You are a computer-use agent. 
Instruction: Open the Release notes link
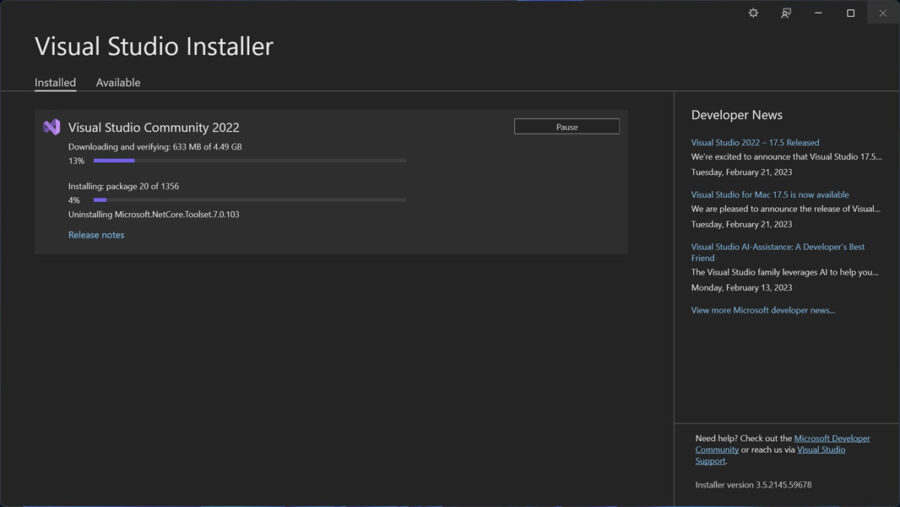[x=96, y=235]
